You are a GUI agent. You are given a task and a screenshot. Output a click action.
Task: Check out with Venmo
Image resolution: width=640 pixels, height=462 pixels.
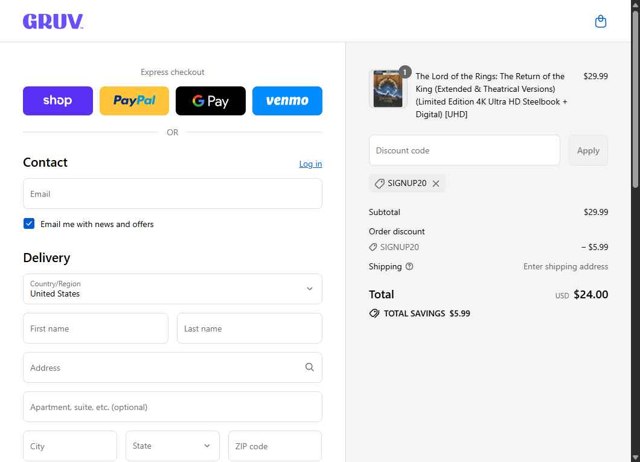(287, 101)
